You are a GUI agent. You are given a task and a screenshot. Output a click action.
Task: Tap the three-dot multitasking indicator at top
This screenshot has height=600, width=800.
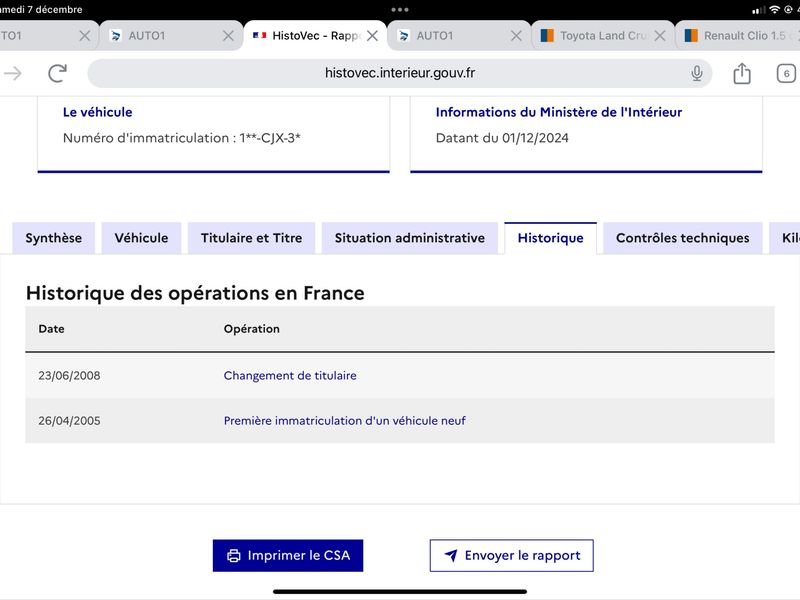coord(400,10)
